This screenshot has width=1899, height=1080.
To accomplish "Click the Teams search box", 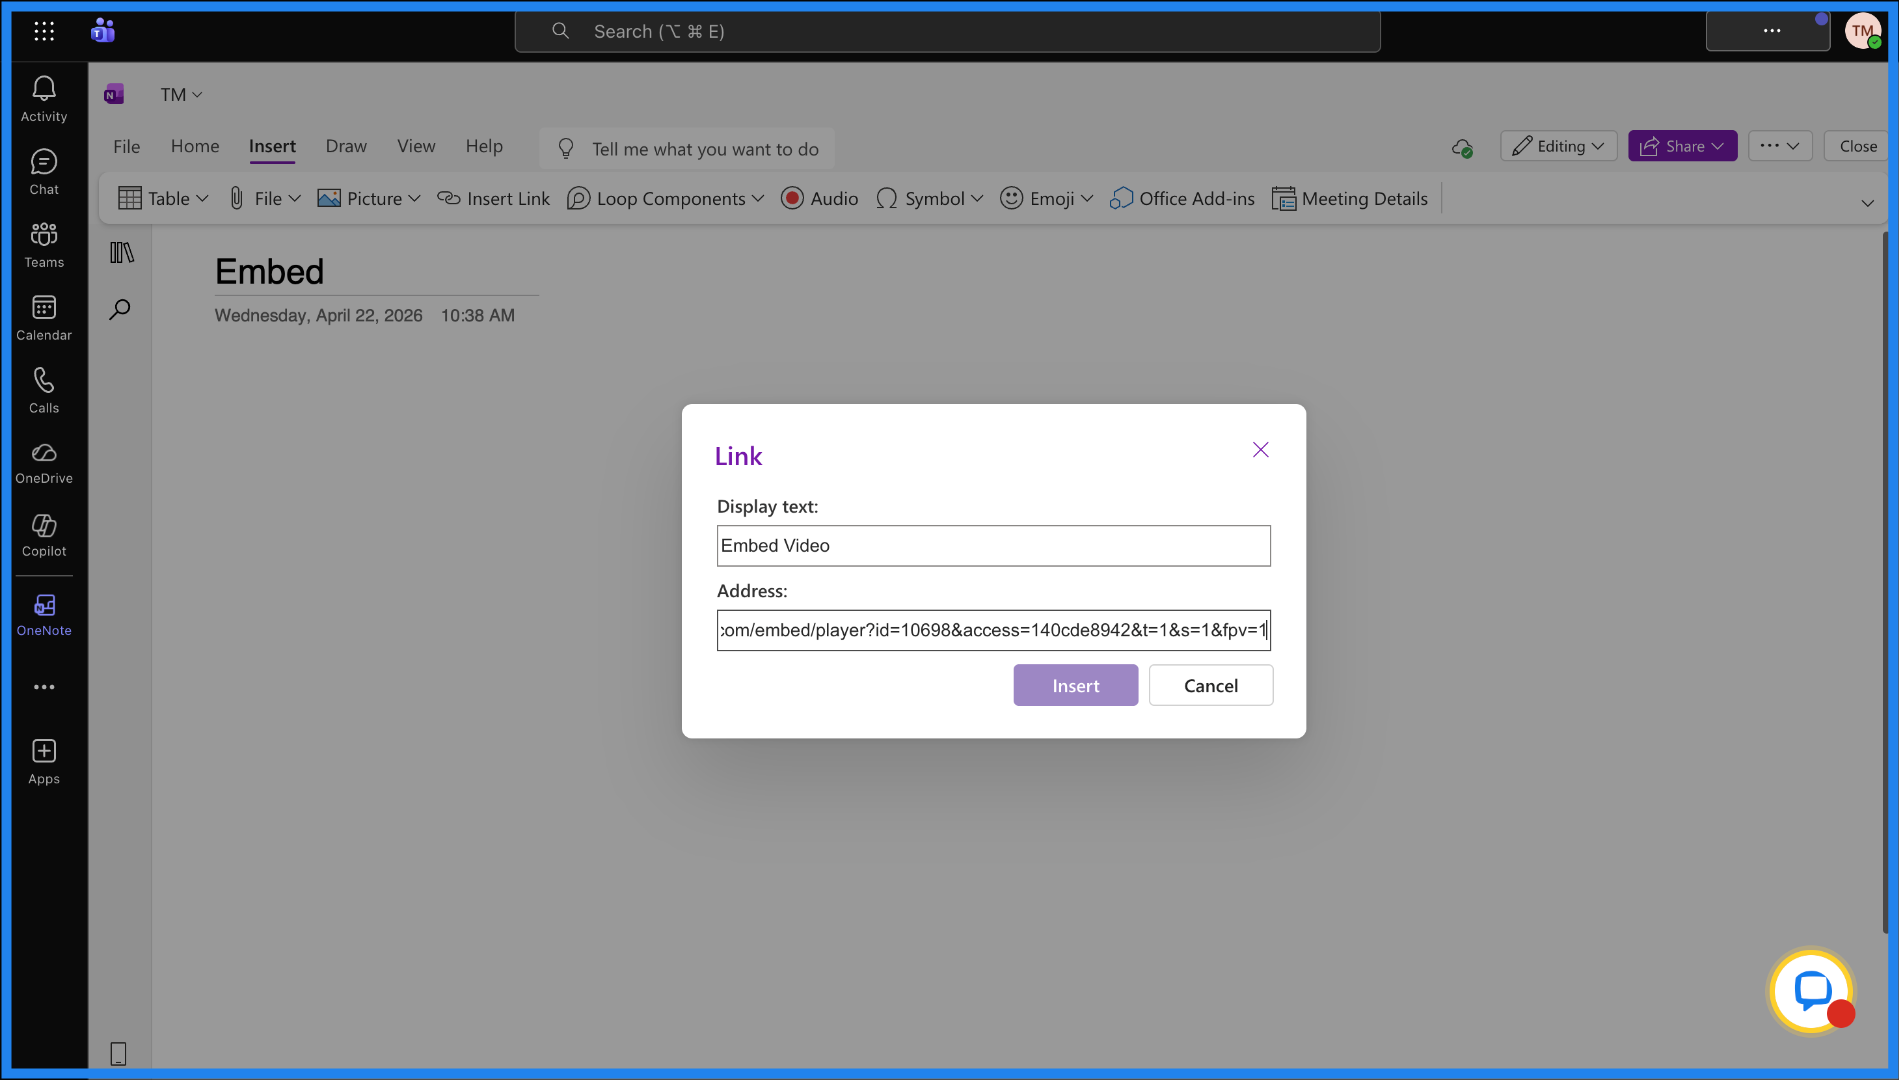I will click(948, 31).
